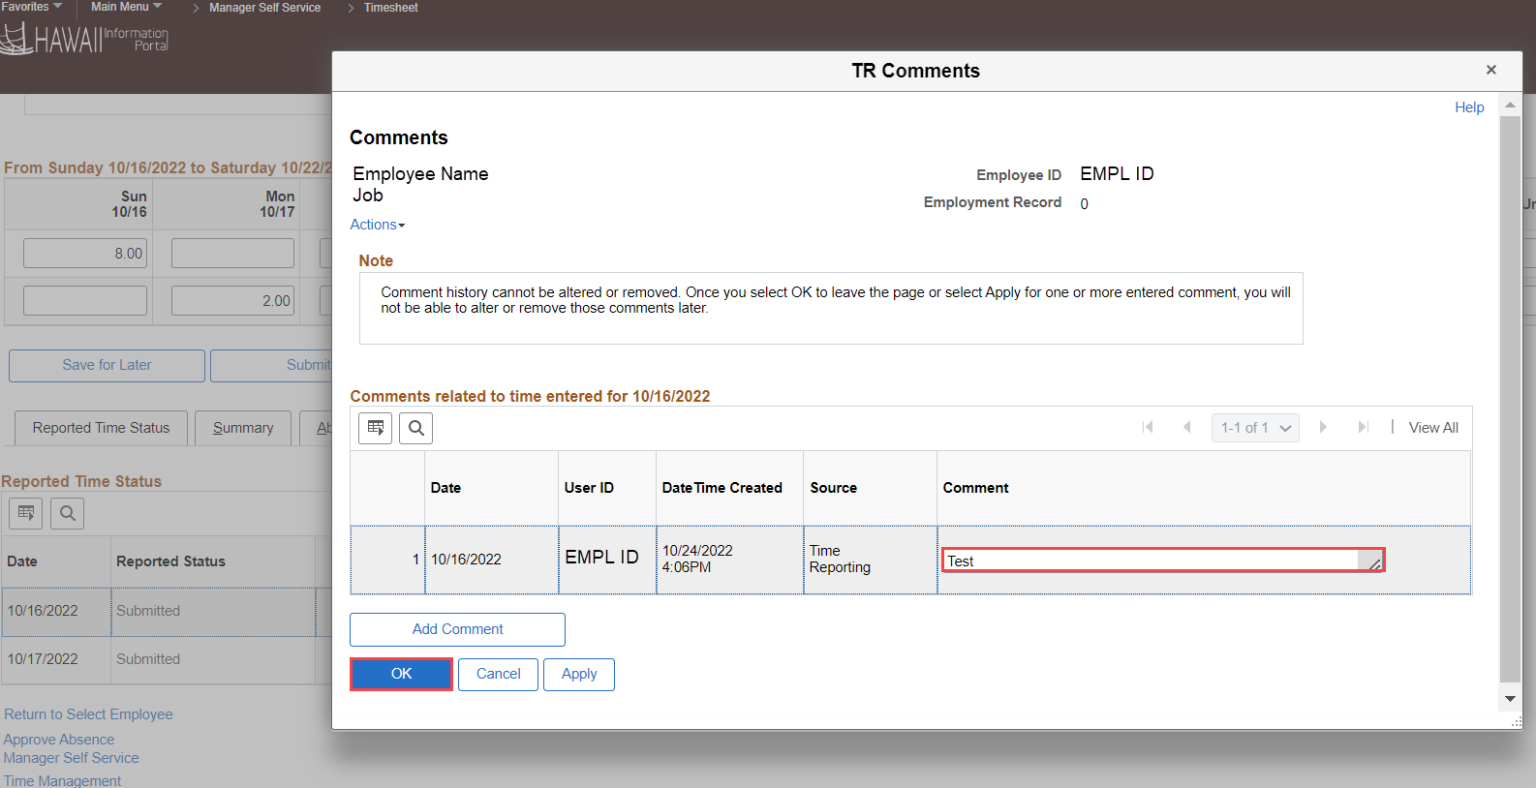Open the Timesheet breadcrumb item
The height and width of the screenshot is (788, 1536).
(389, 7)
